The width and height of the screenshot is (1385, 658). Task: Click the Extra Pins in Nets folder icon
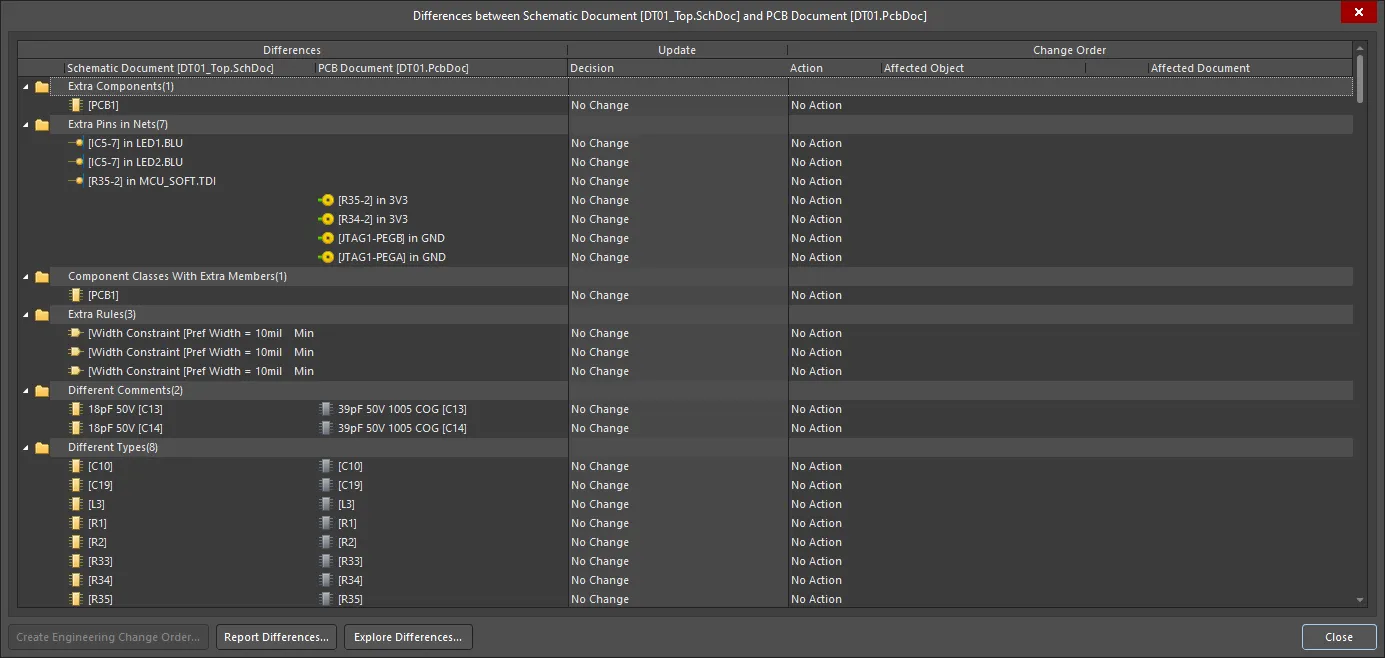(42, 125)
